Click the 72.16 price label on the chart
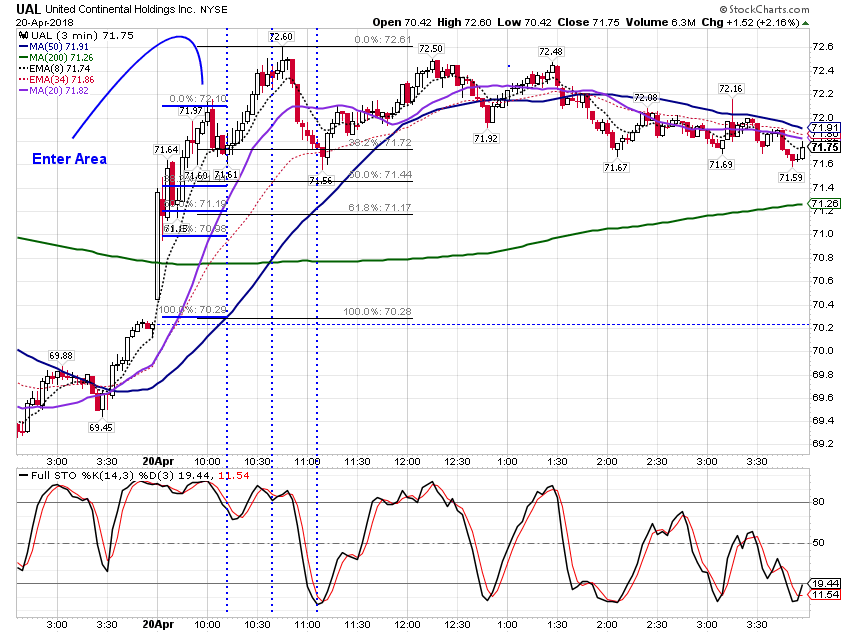The width and height of the screenshot is (850, 633). [x=731, y=88]
